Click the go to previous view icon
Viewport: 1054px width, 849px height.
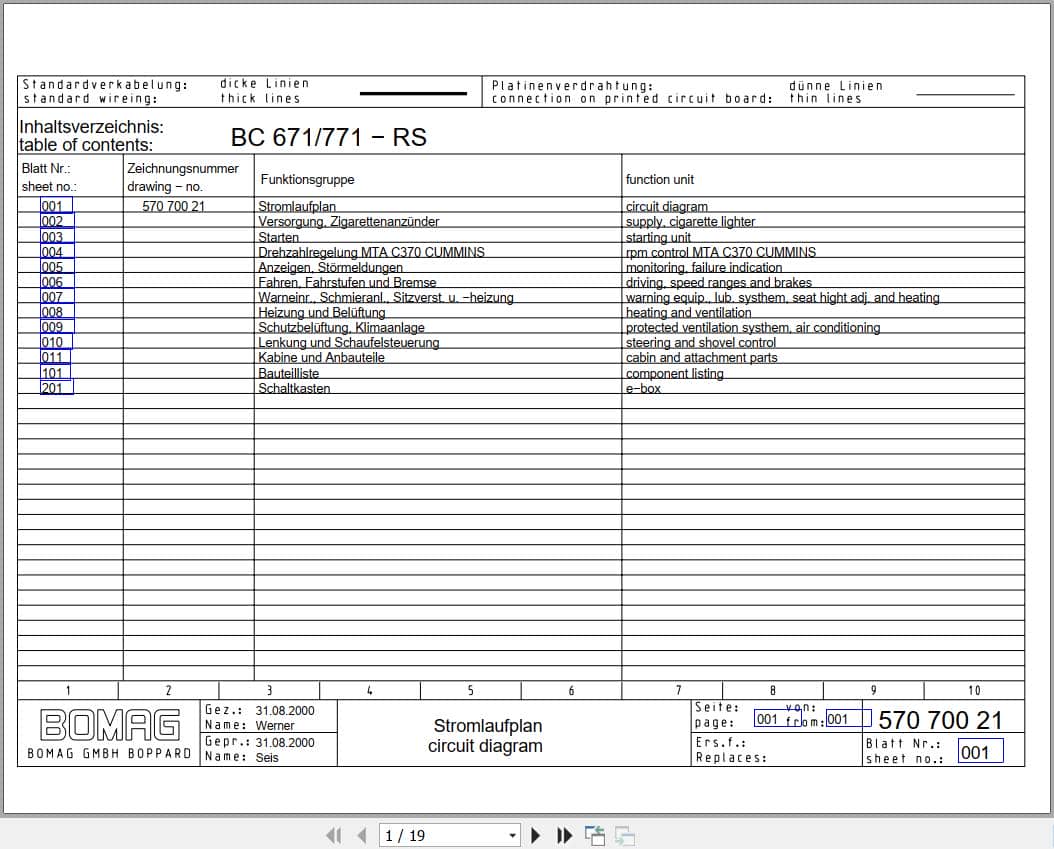595,836
